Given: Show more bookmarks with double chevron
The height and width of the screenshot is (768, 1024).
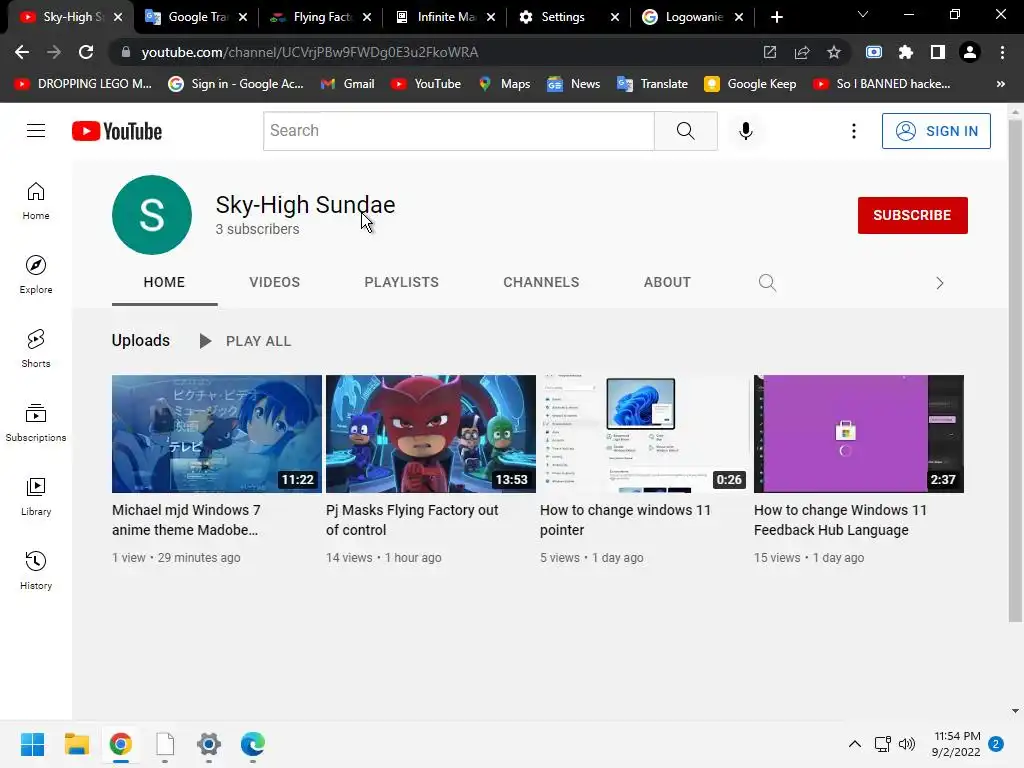Looking at the screenshot, I should (x=1000, y=84).
